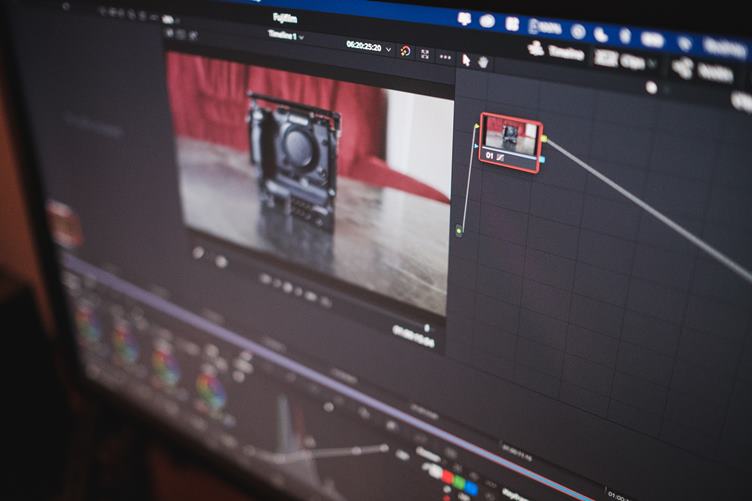This screenshot has height=501, width=752.
Task: Click the center playback transport button
Action: (x=286, y=287)
